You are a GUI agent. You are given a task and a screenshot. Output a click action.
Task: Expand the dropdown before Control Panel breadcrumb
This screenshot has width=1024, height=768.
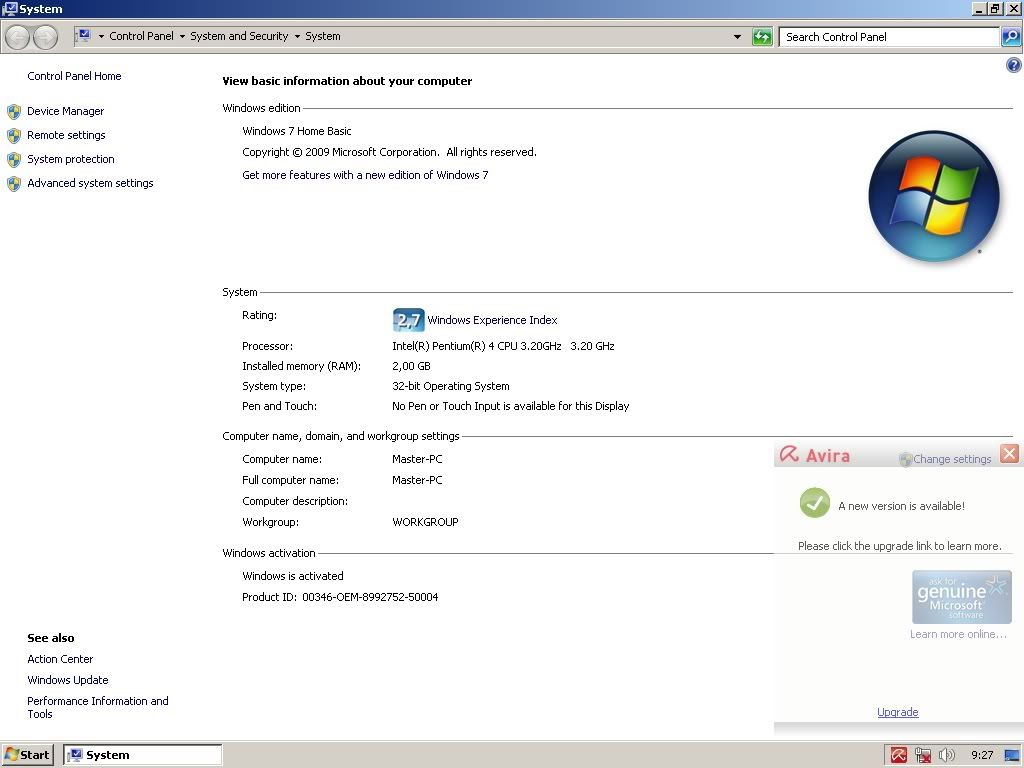(x=101, y=37)
